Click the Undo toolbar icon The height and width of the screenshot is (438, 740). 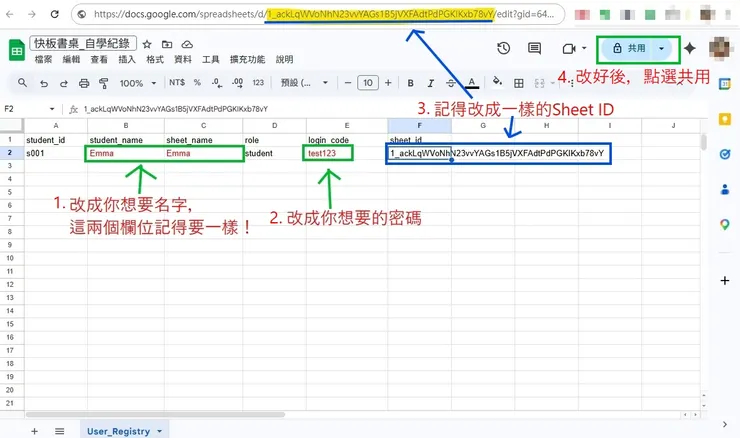44,84
